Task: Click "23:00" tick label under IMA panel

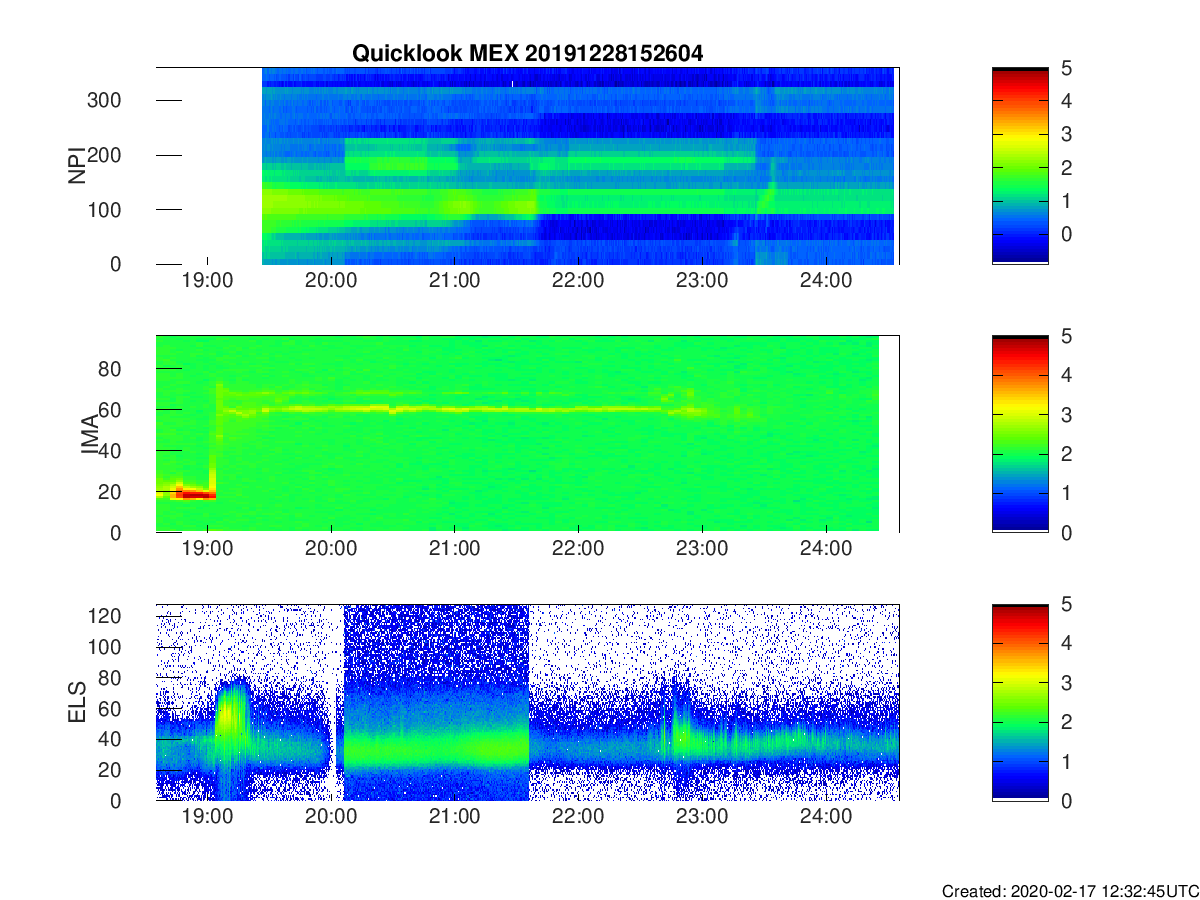Action: click(x=702, y=549)
